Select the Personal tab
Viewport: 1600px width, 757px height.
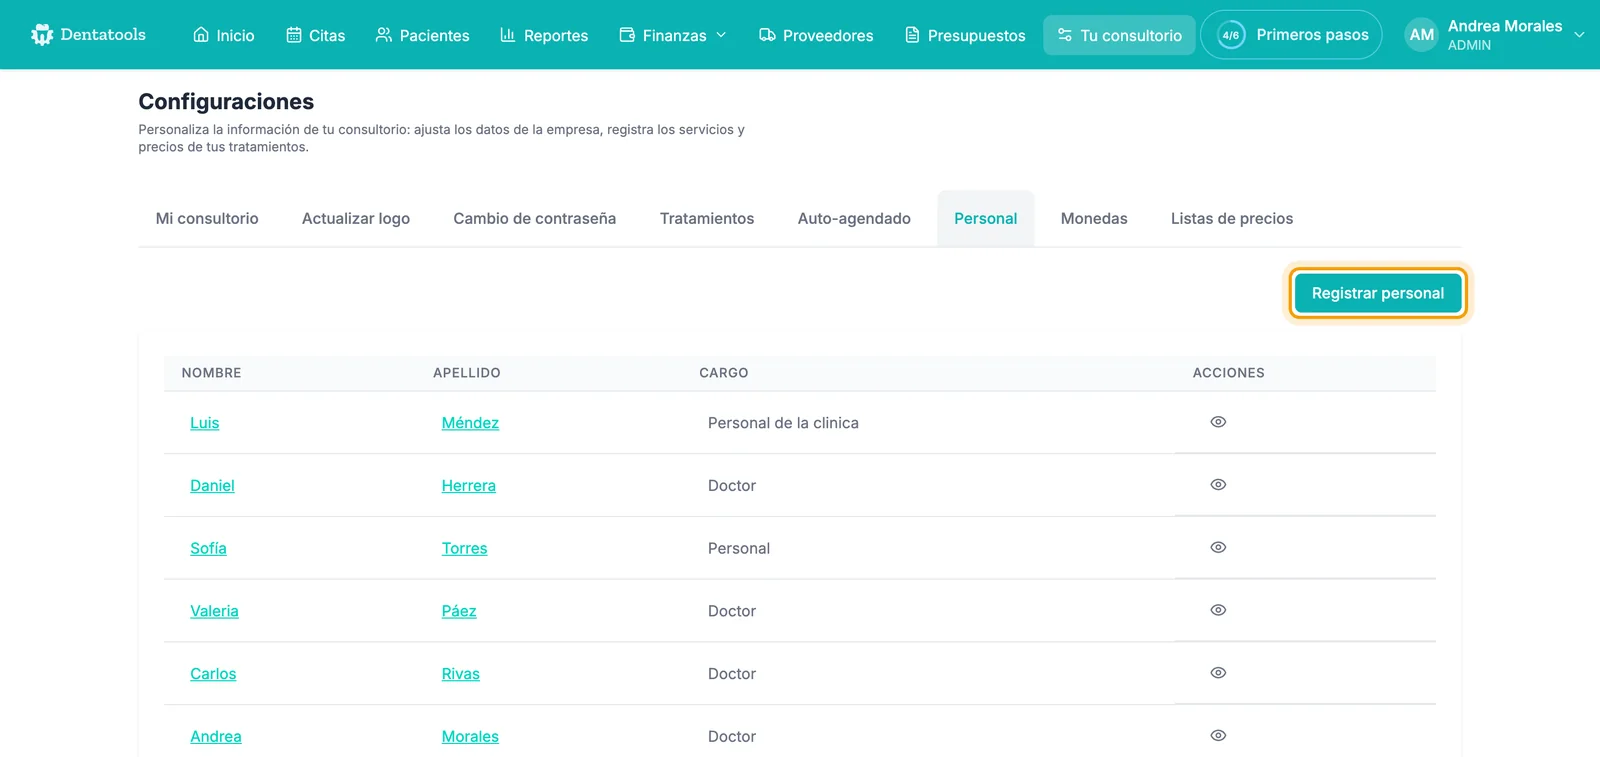click(985, 218)
